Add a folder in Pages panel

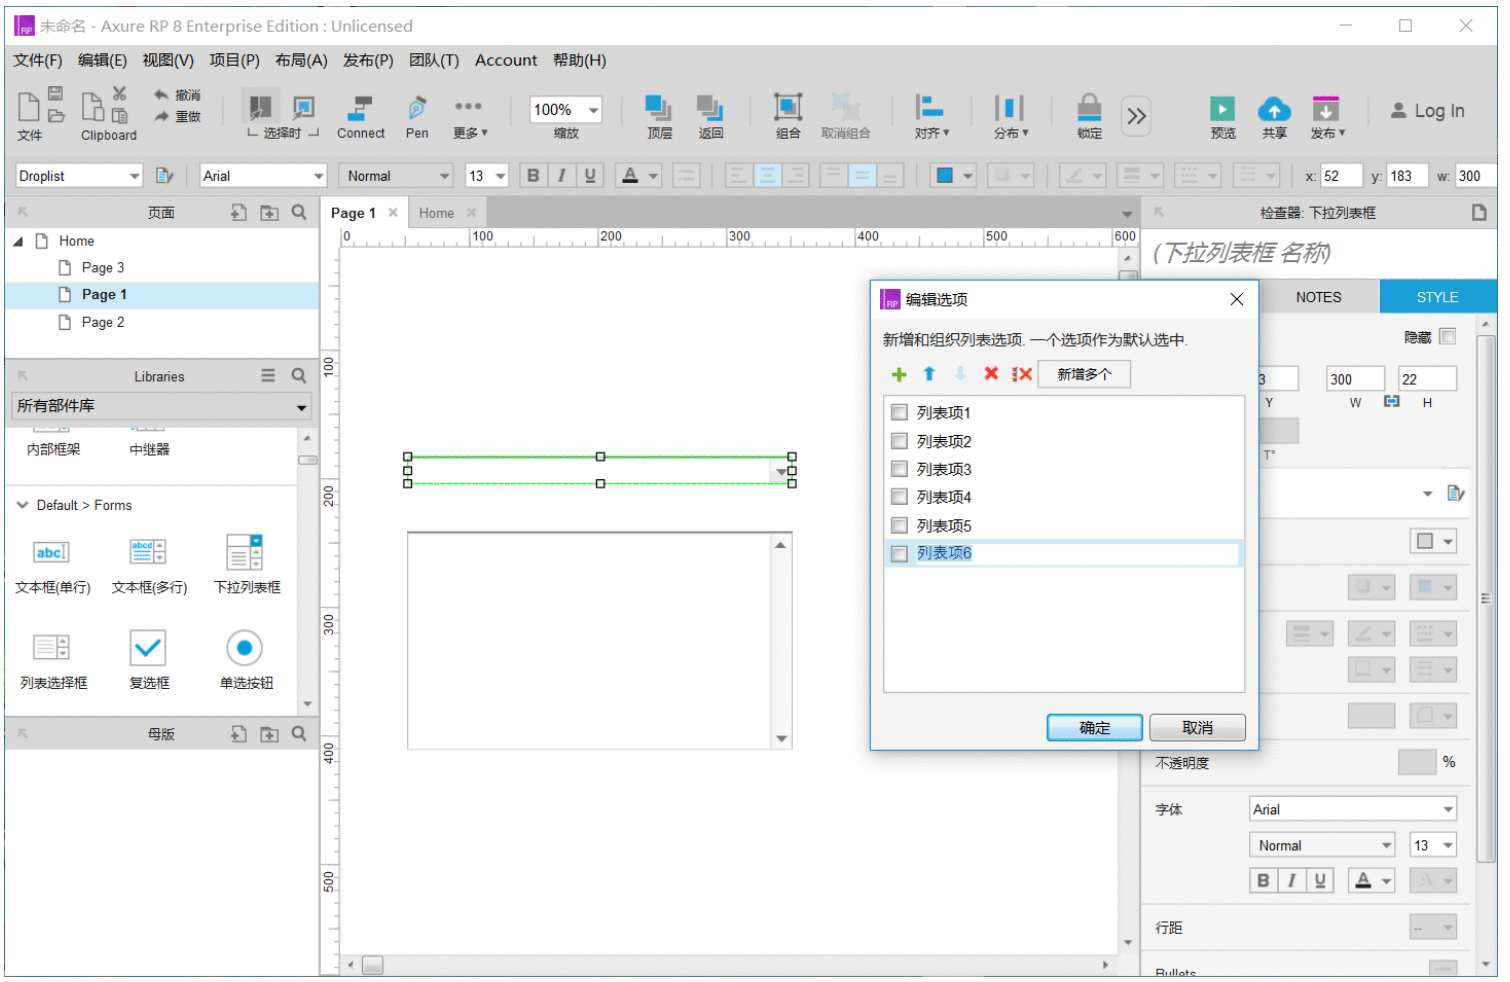coord(269,212)
